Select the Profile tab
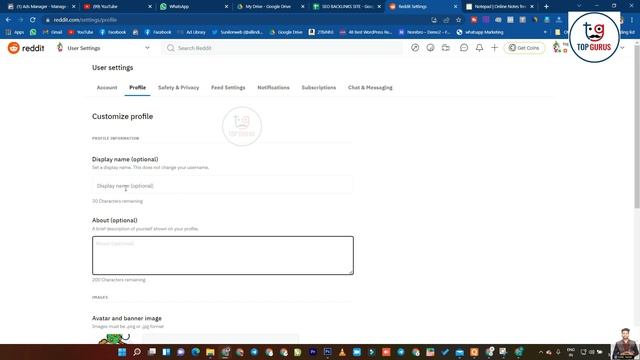The height and width of the screenshot is (360, 640). 138,87
